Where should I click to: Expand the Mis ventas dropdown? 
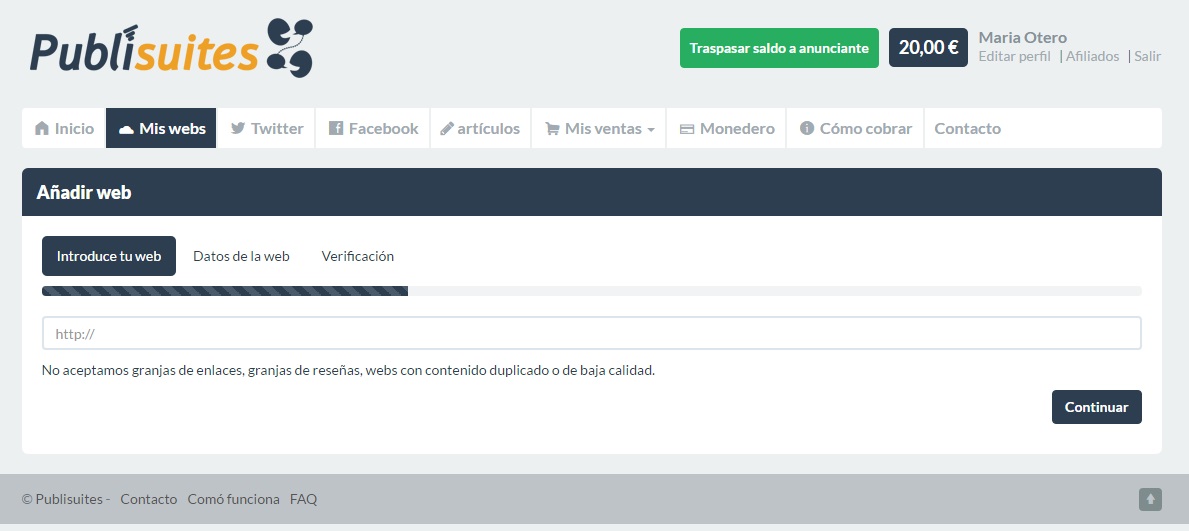(x=599, y=128)
